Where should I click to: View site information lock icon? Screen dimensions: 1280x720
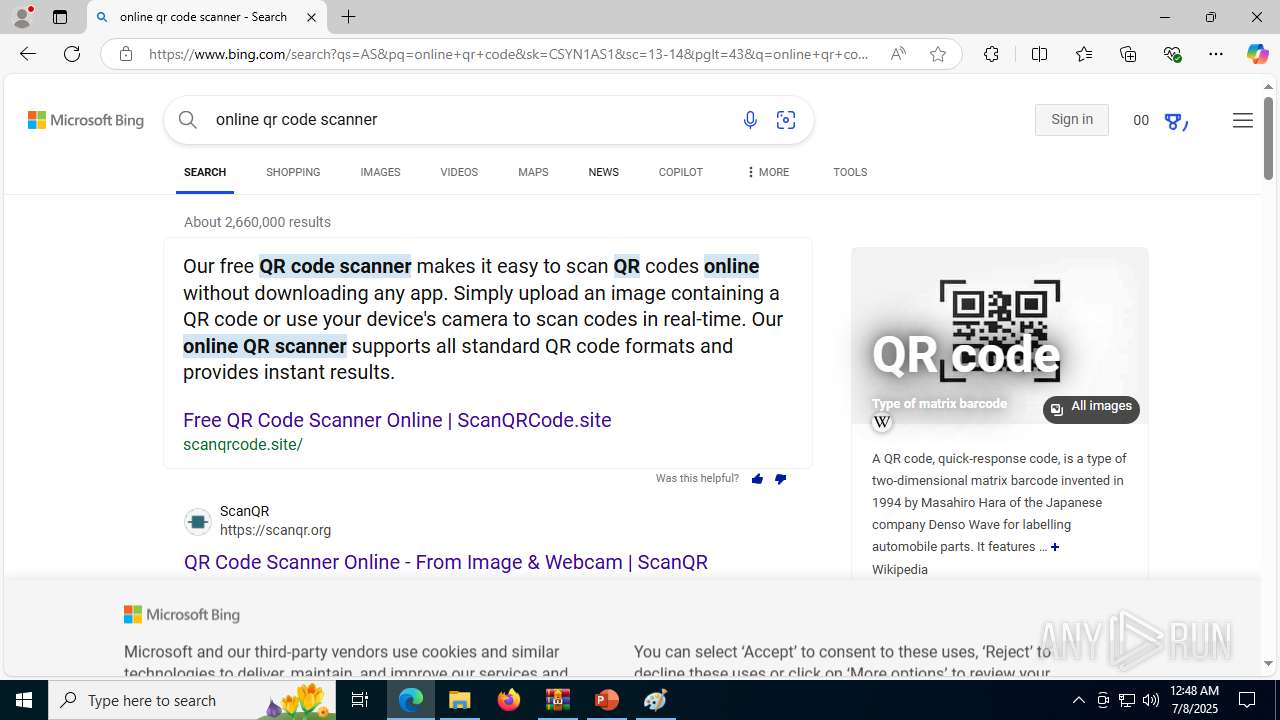pos(126,54)
